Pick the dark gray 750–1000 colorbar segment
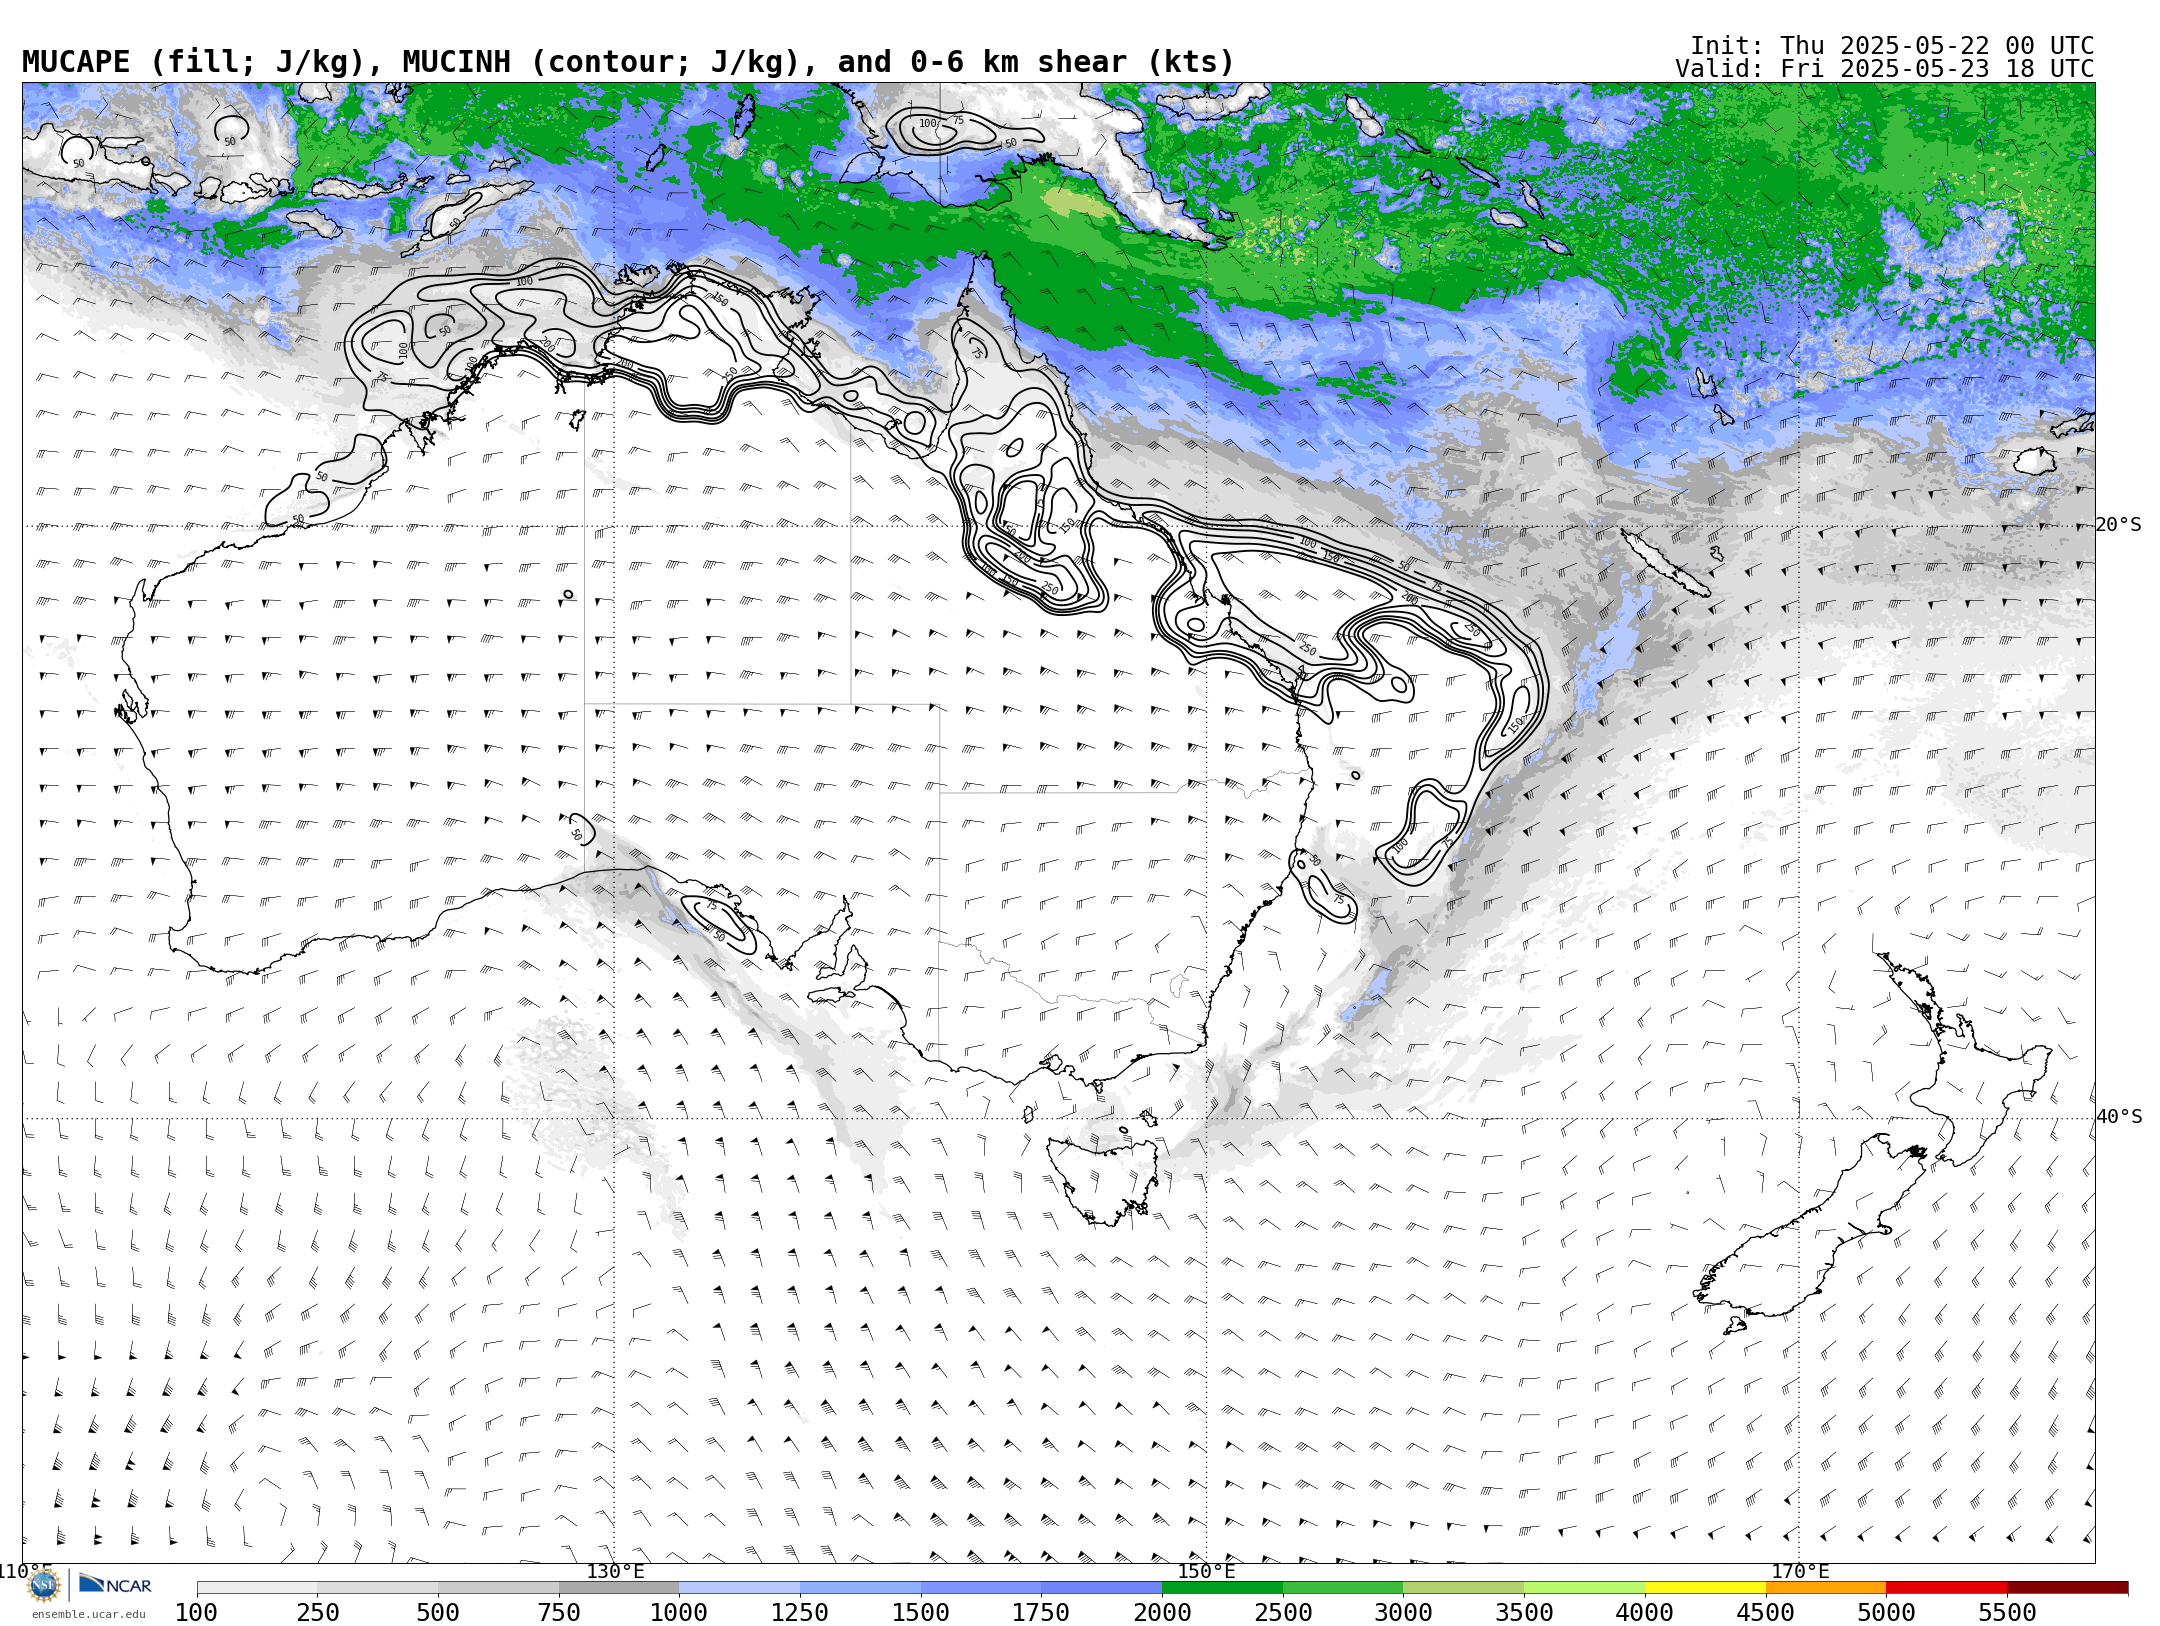 [x=619, y=1588]
